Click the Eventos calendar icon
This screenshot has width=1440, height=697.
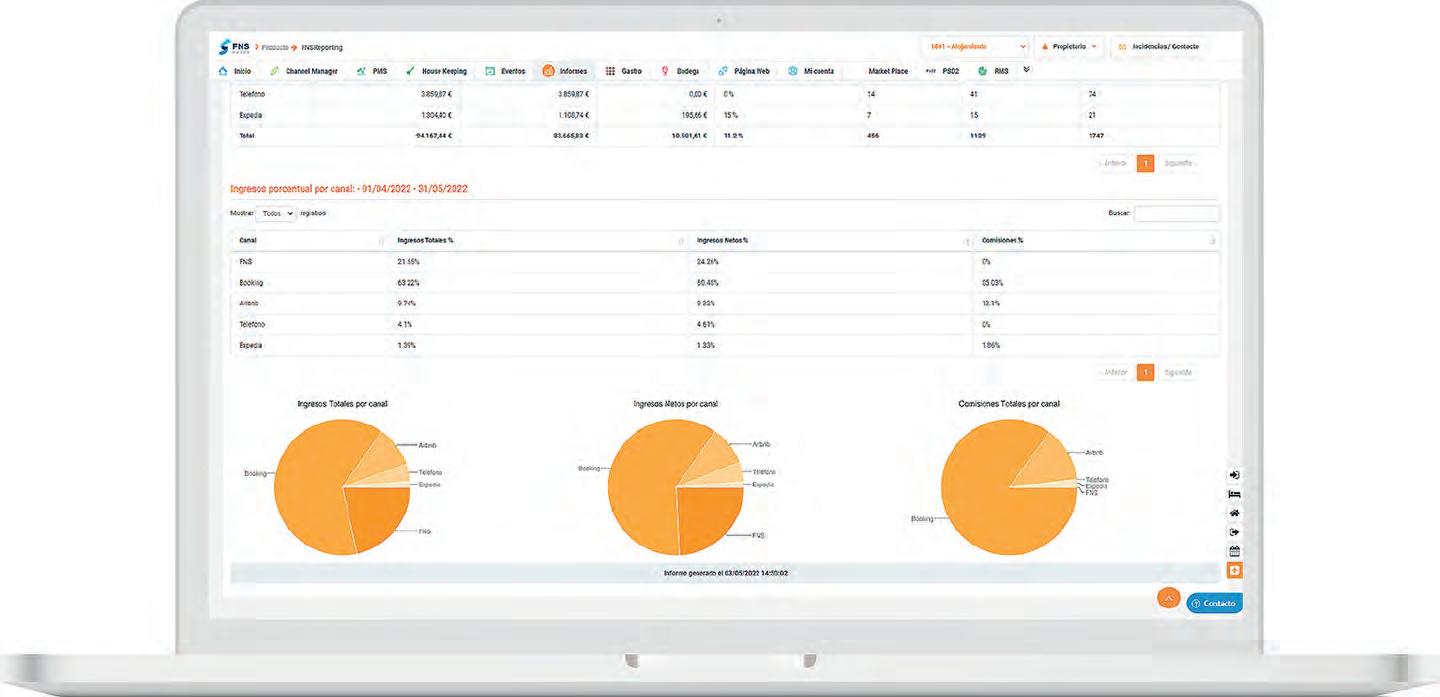(x=490, y=71)
